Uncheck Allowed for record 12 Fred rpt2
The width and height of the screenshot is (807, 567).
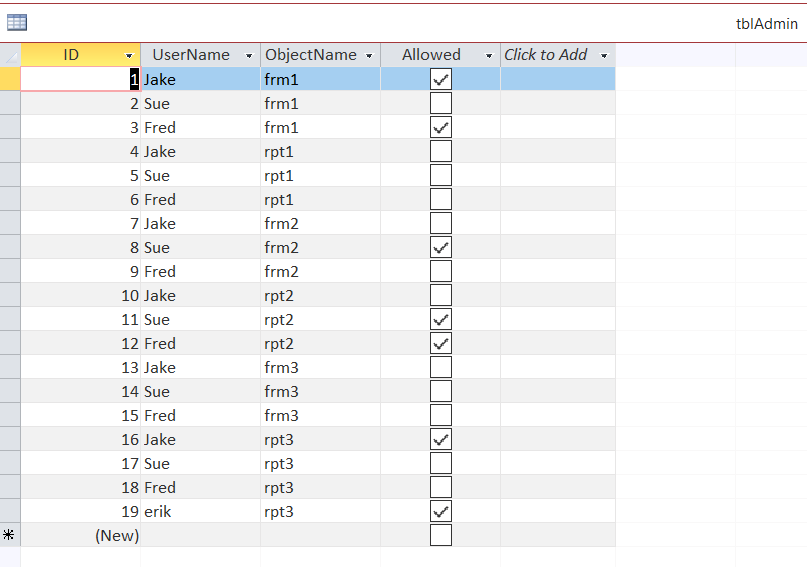[441, 343]
